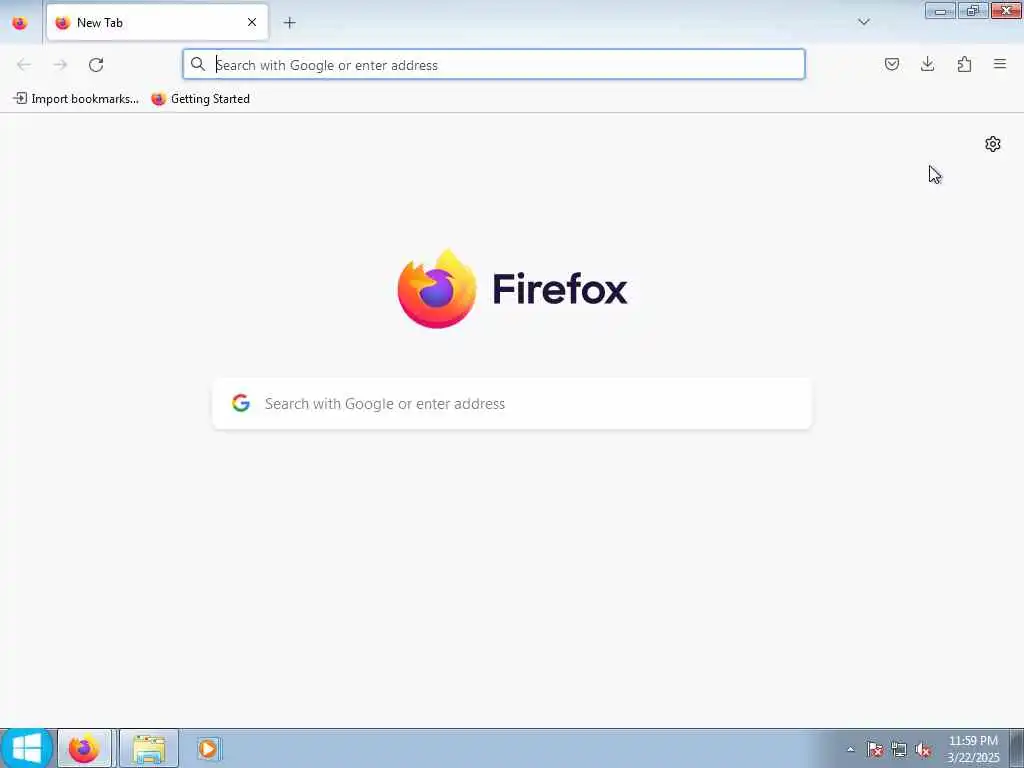Image resolution: width=1024 pixels, height=768 pixels.
Task: Open the Firefox application menu
Action: coord(1000,64)
